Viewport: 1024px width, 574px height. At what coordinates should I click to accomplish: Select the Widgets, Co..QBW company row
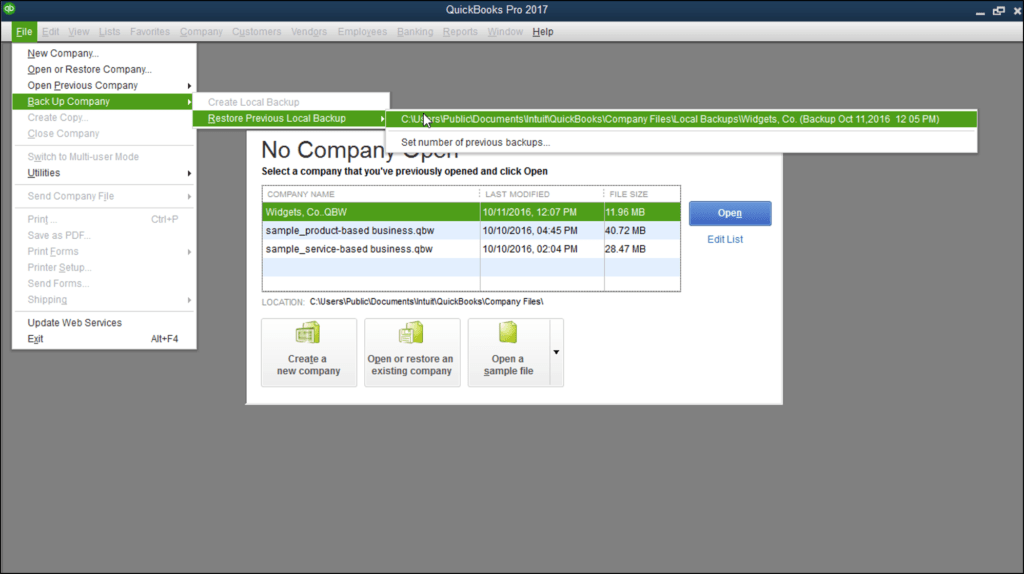[x=471, y=212]
